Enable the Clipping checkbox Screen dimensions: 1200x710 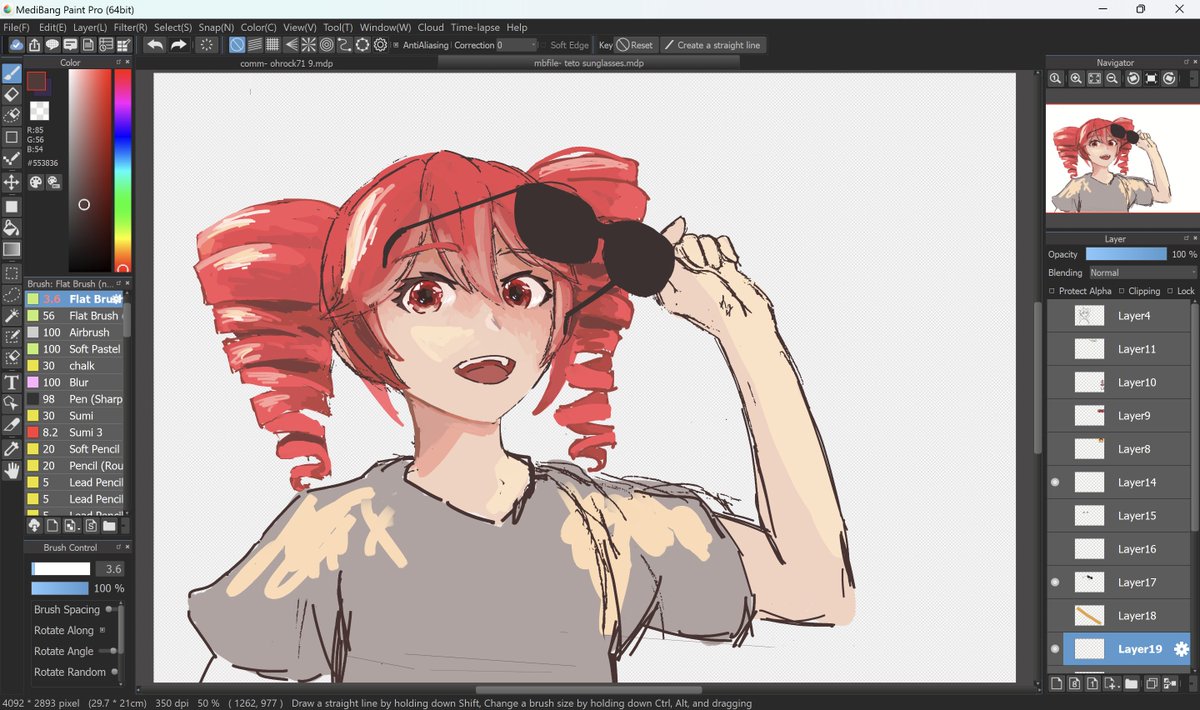(1121, 291)
